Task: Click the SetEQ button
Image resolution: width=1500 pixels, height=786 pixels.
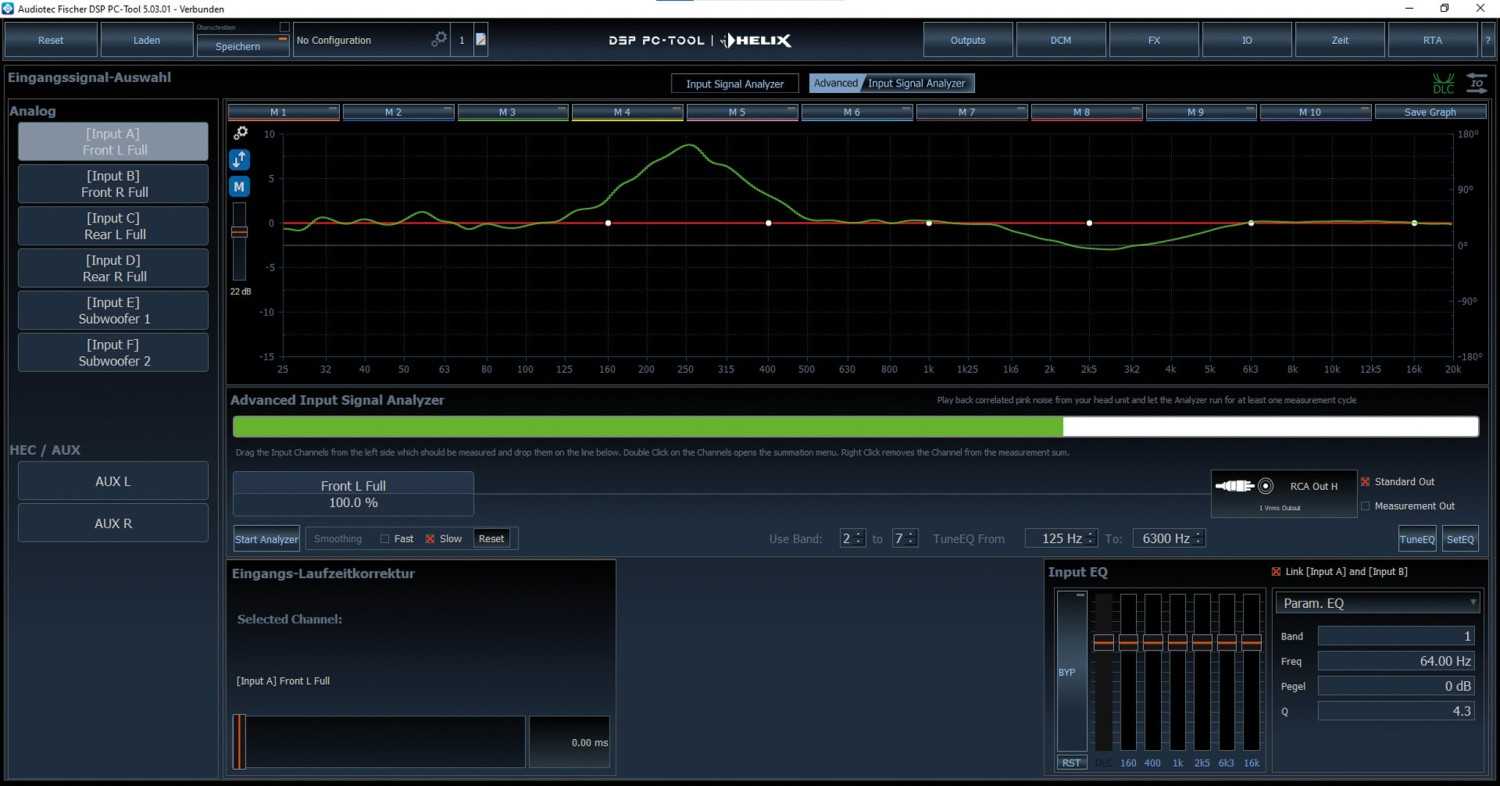Action: tap(1460, 539)
